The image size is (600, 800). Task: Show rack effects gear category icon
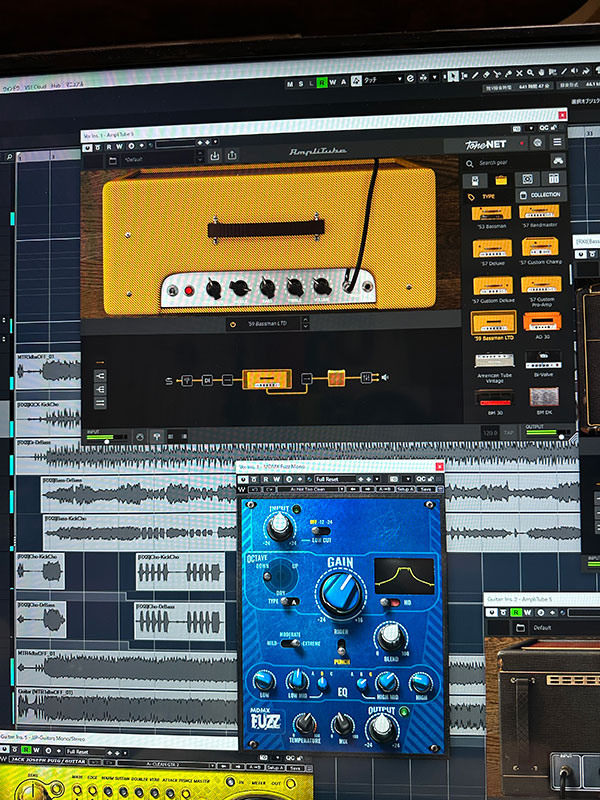(554, 178)
